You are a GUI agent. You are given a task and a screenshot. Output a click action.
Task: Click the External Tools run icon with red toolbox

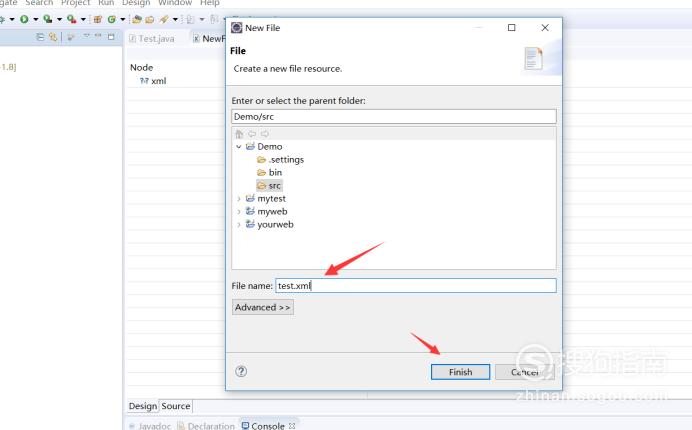click(71, 19)
